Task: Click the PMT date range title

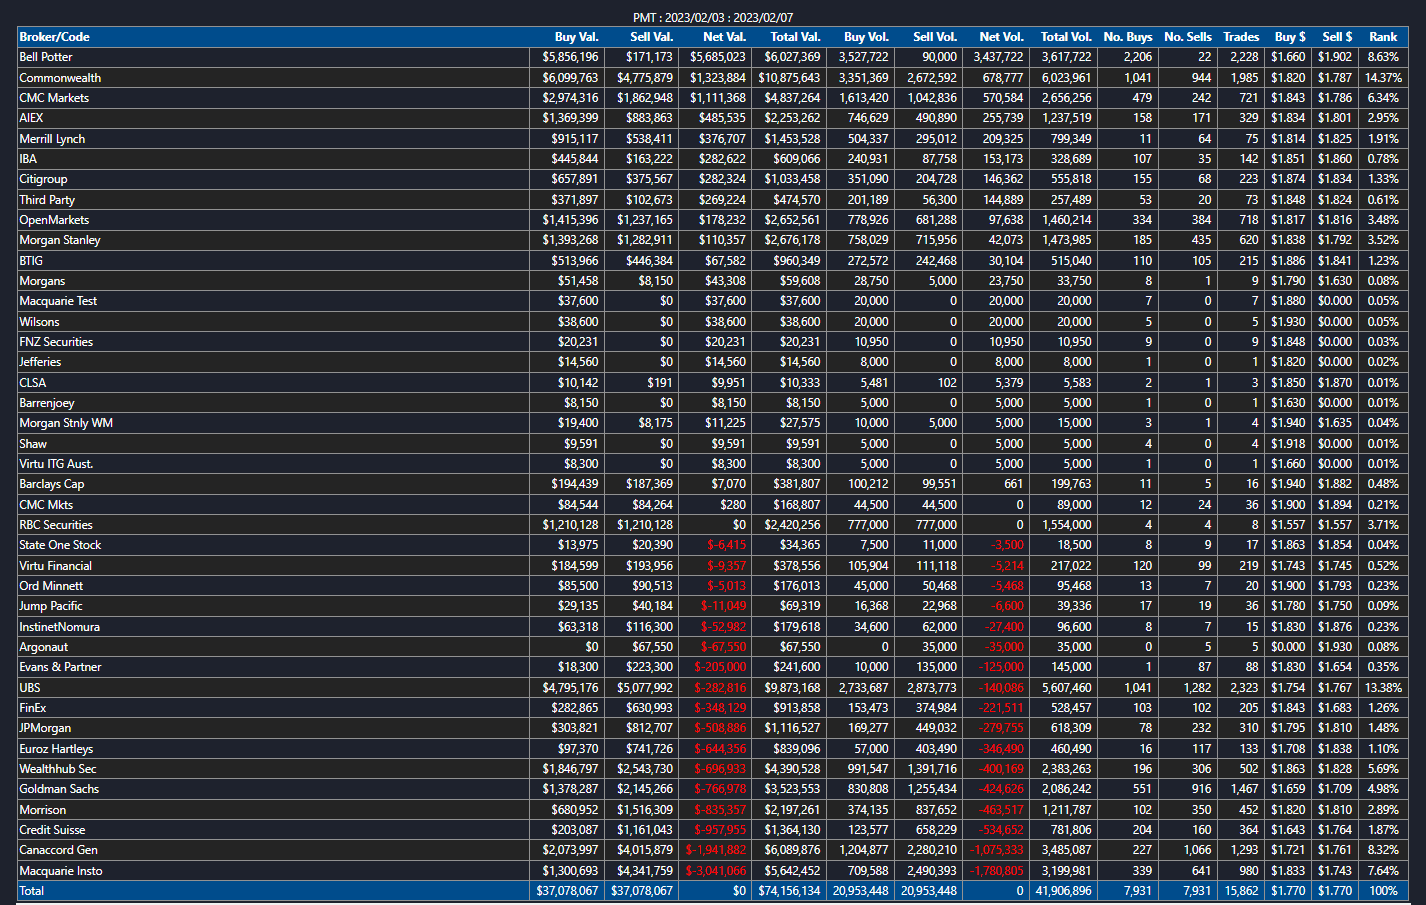Action: pyautogui.click(x=713, y=18)
